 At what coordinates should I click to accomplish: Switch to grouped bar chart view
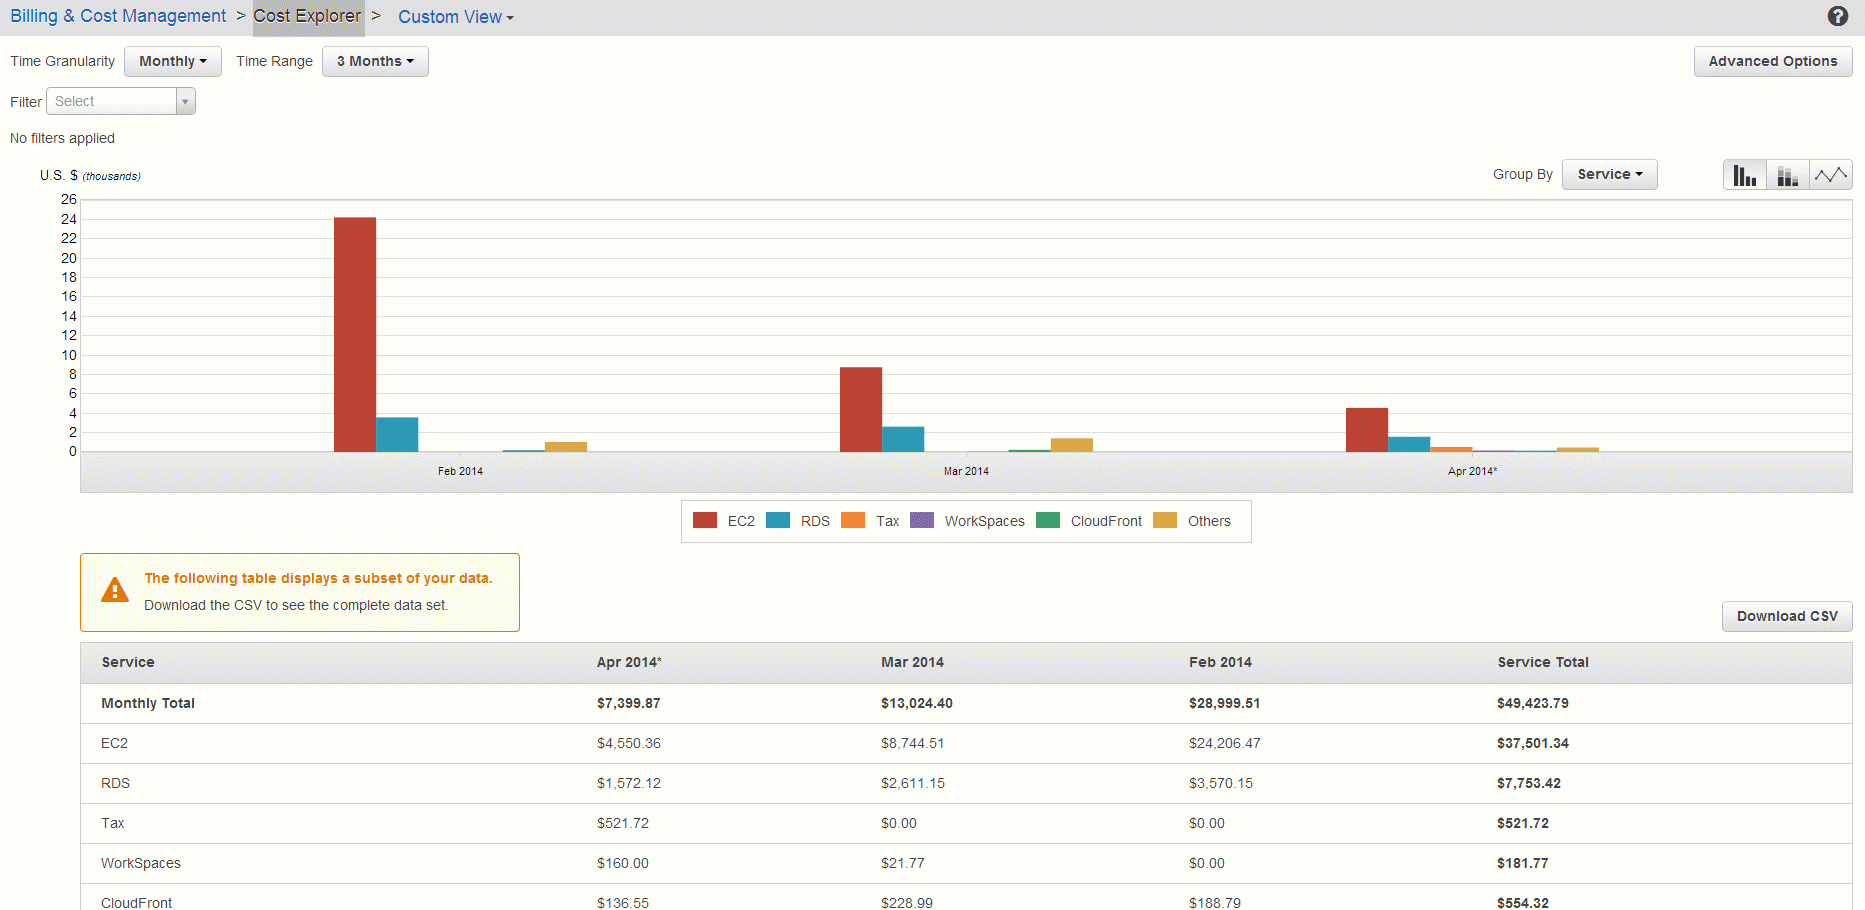[1745, 175]
